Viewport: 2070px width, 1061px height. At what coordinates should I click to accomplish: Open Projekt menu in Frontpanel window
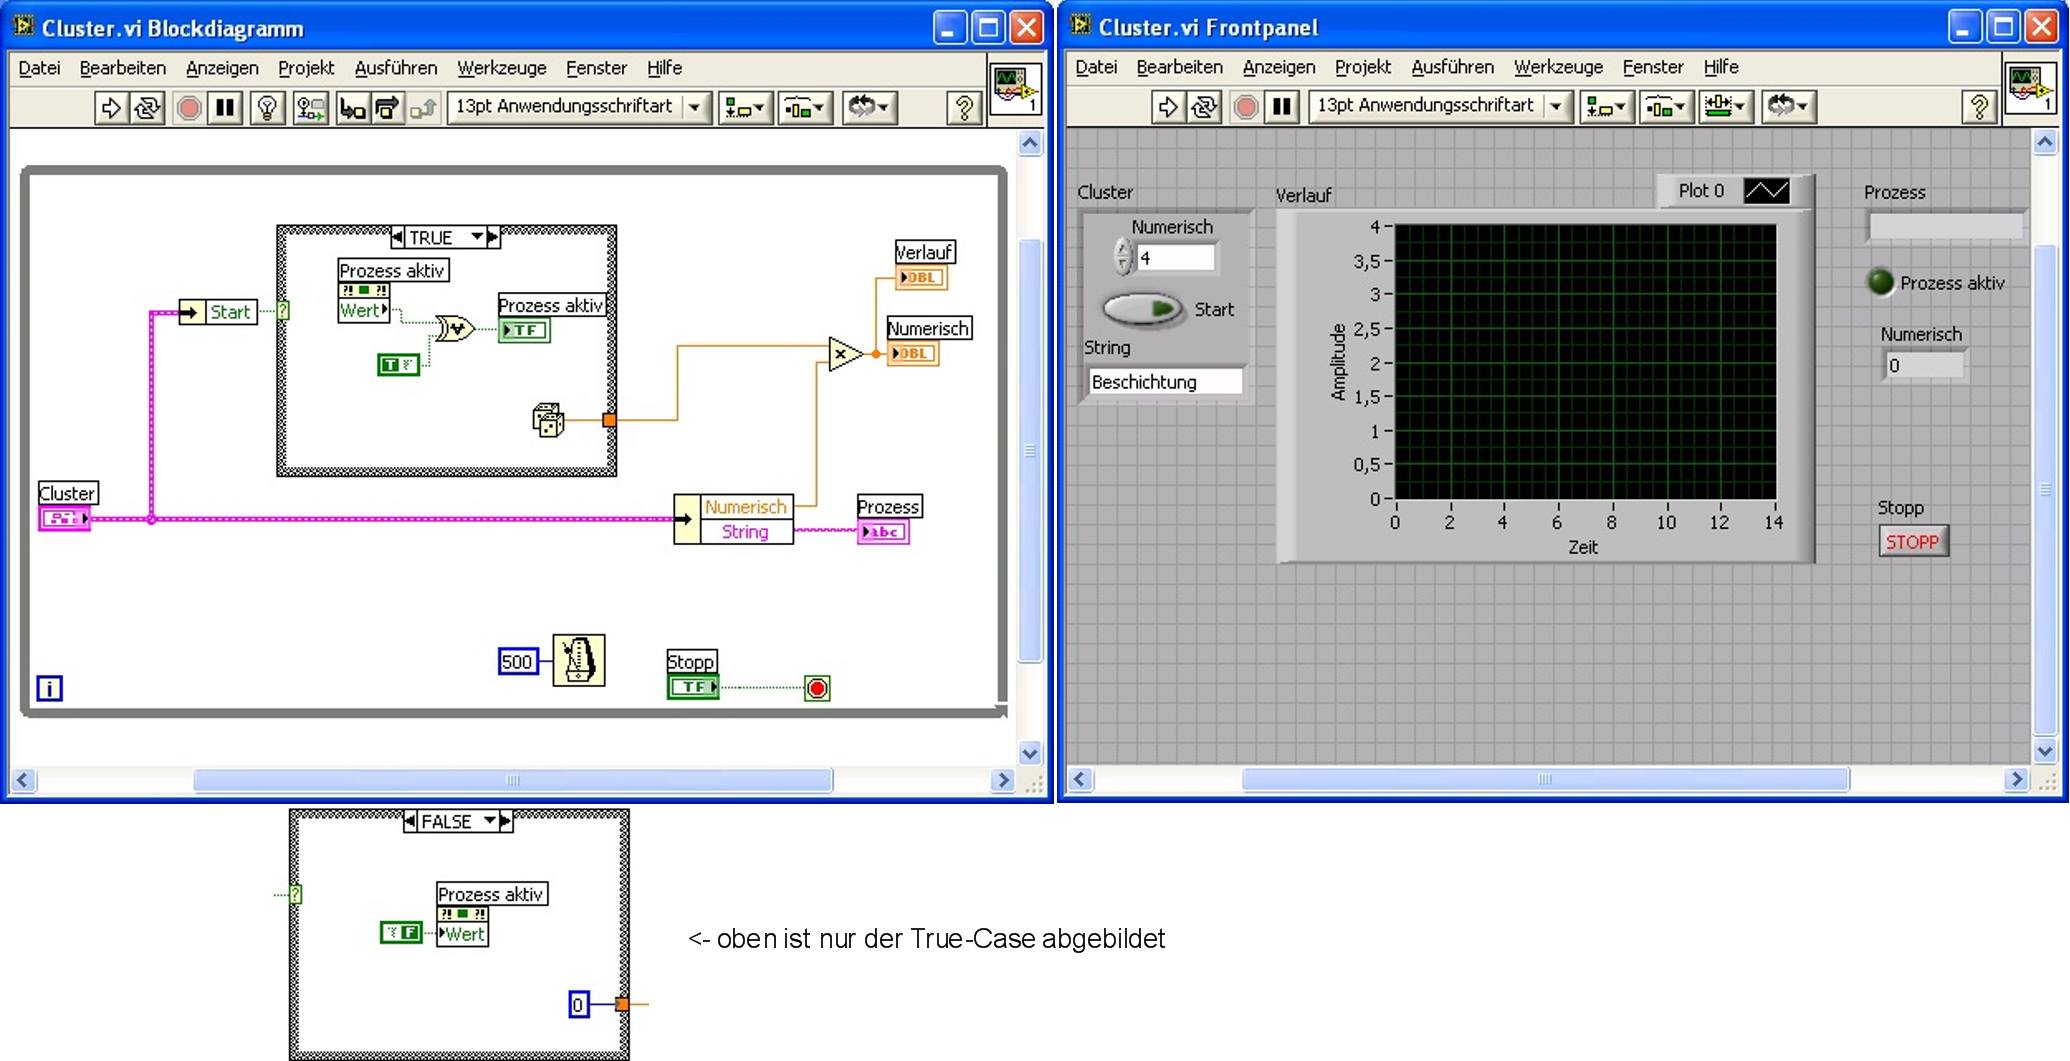[x=1363, y=67]
